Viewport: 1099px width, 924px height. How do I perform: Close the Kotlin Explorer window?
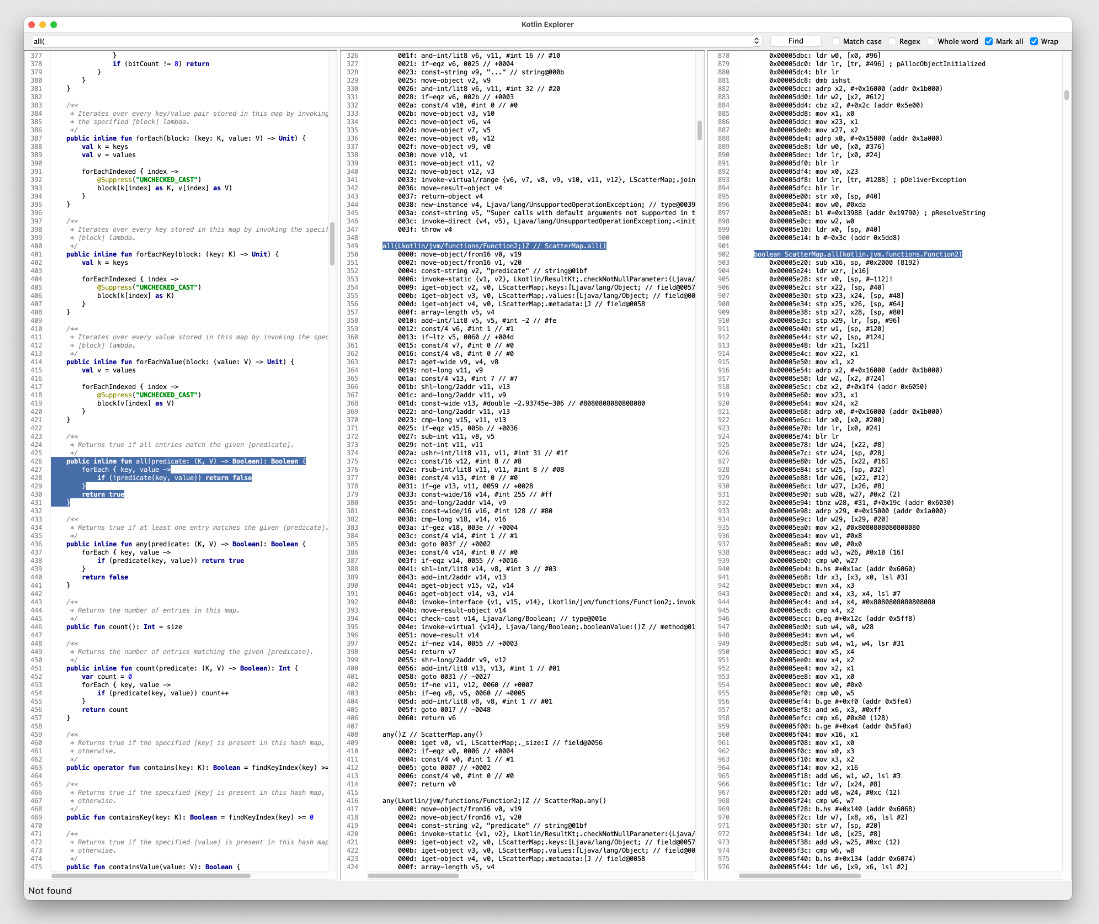coord(32,25)
